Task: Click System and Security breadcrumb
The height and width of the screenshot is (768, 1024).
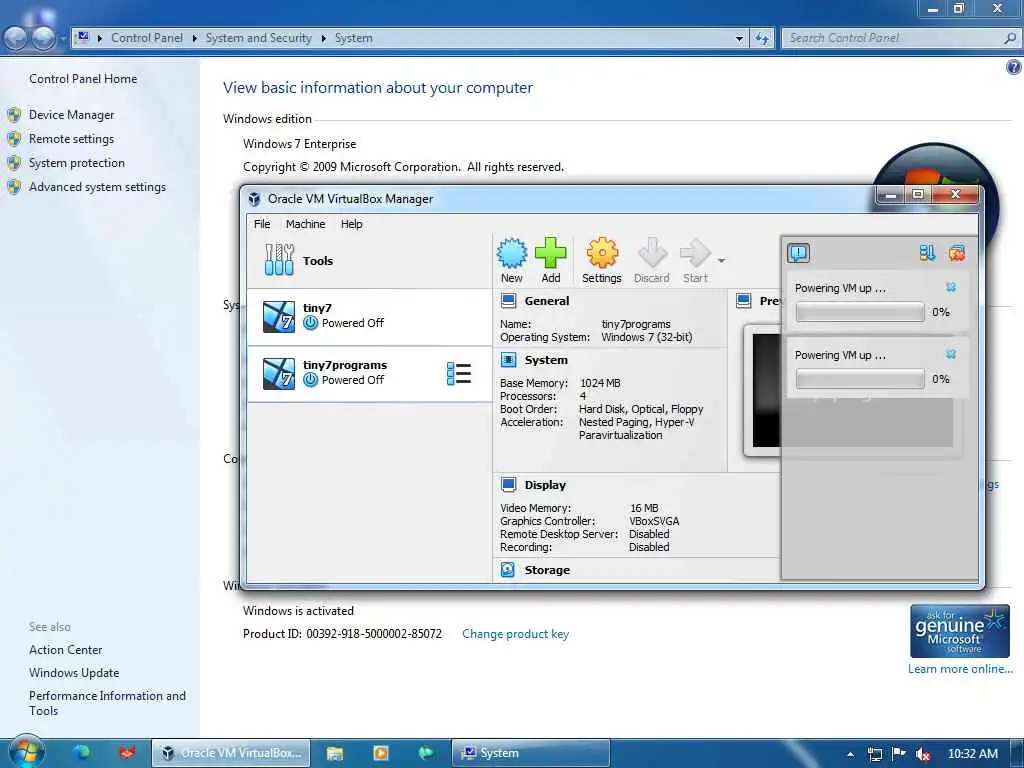Action: click(x=259, y=38)
